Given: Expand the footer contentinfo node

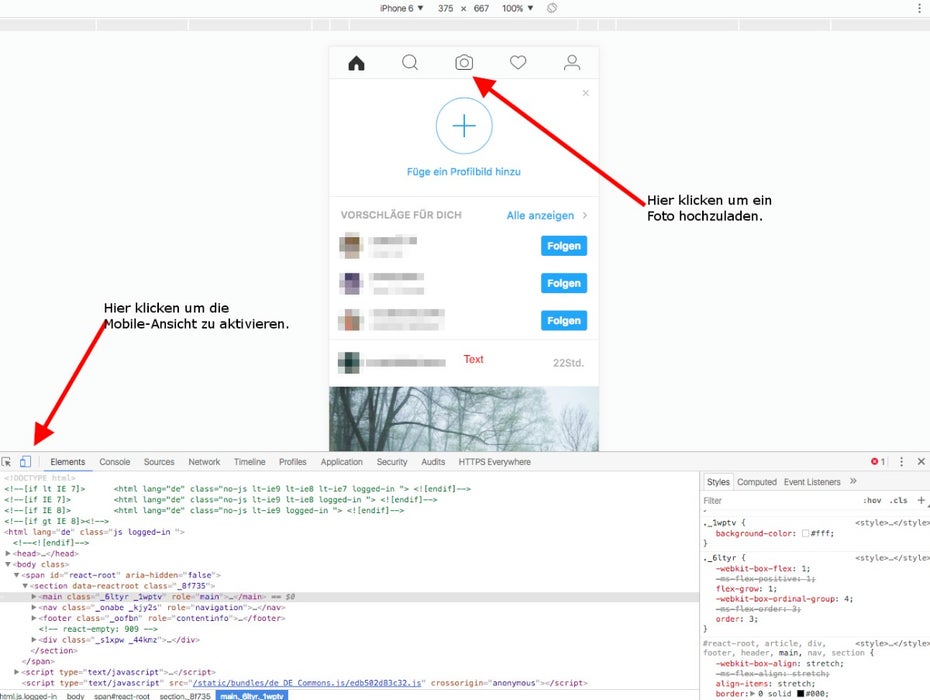Looking at the screenshot, I should [34, 618].
